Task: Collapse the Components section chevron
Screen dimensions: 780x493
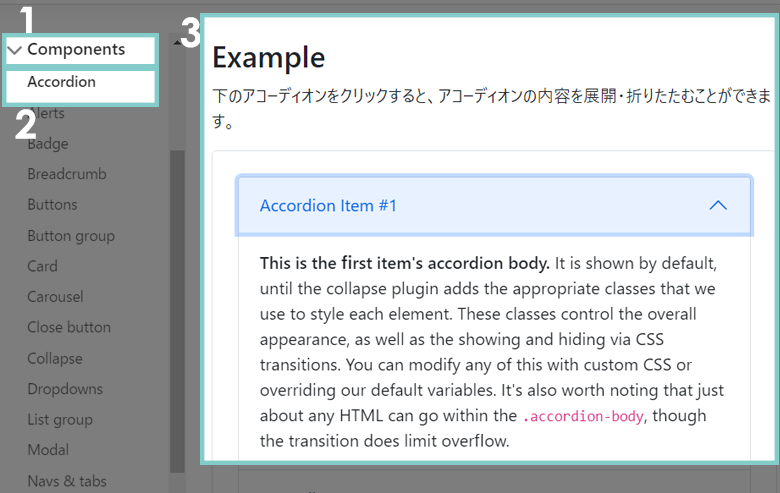Action: coord(14,50)
